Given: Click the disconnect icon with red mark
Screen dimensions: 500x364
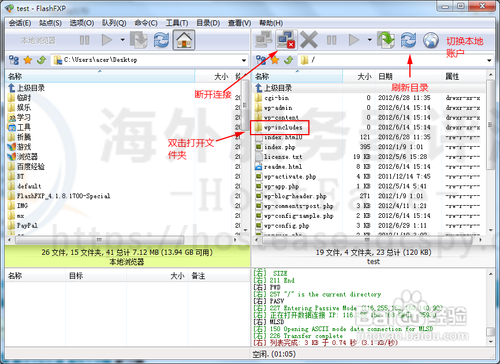Looking at the screenshot, I should point(286,40).
